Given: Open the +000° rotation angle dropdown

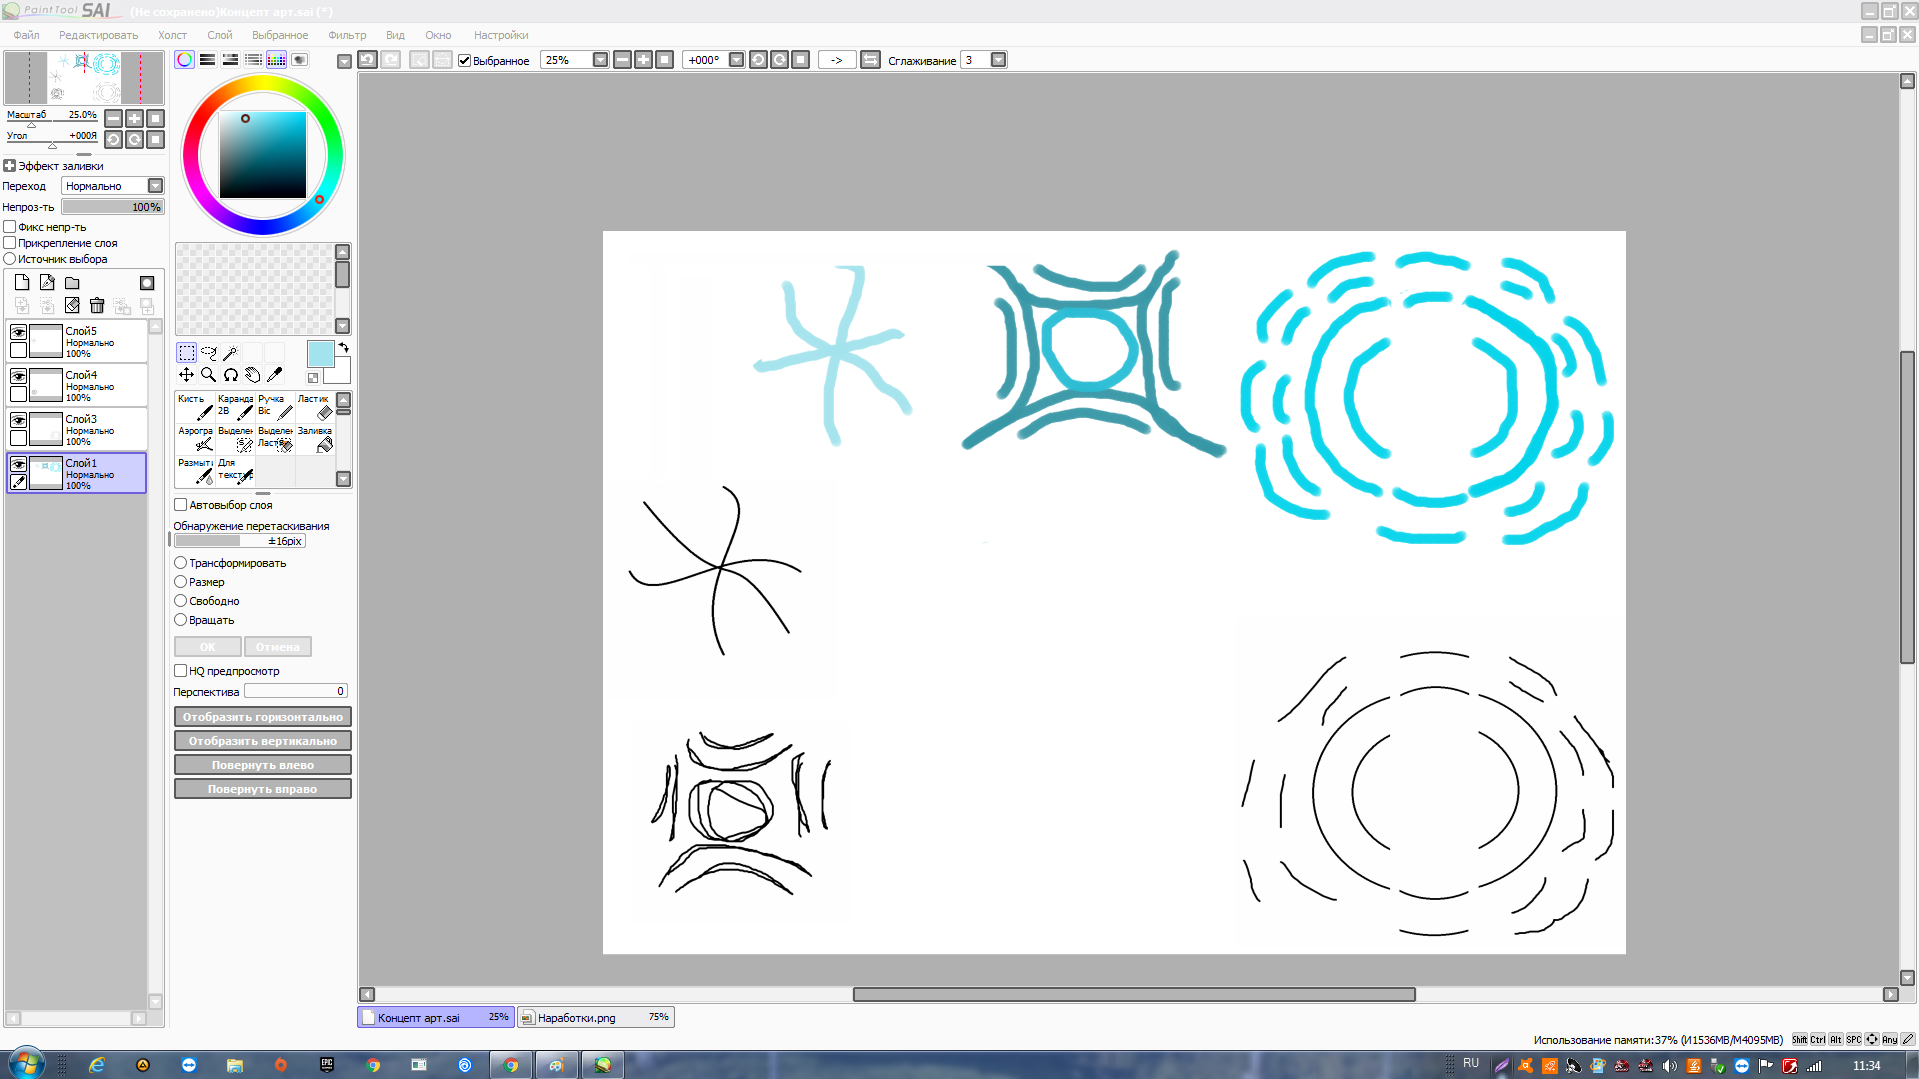Looking at the screenshot, I should tap(736, 60).
